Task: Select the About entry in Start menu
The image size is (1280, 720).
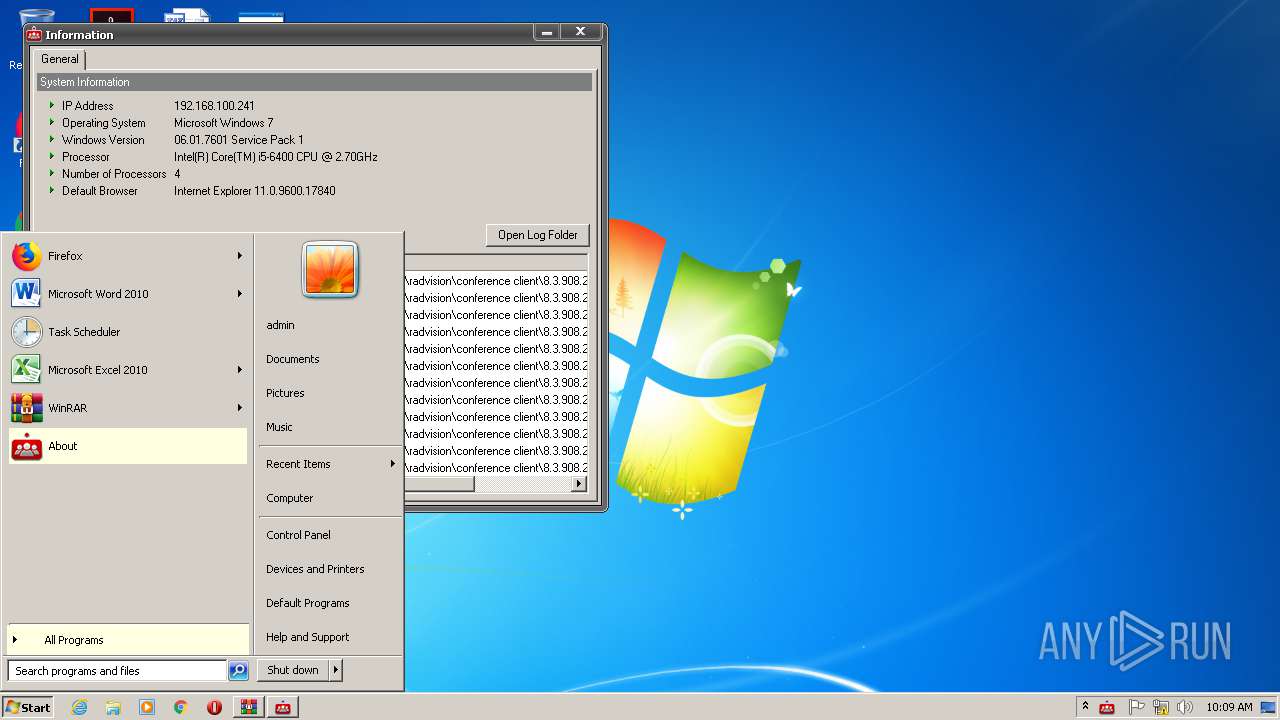Action: 128,446
